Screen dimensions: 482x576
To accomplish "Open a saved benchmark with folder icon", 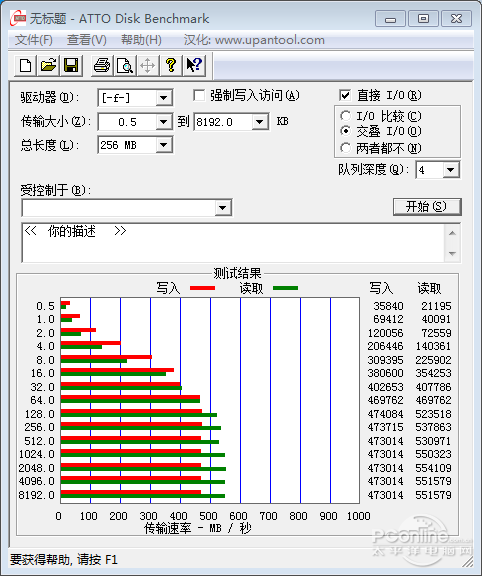I will pyautogui.click(x=48, y=66).
